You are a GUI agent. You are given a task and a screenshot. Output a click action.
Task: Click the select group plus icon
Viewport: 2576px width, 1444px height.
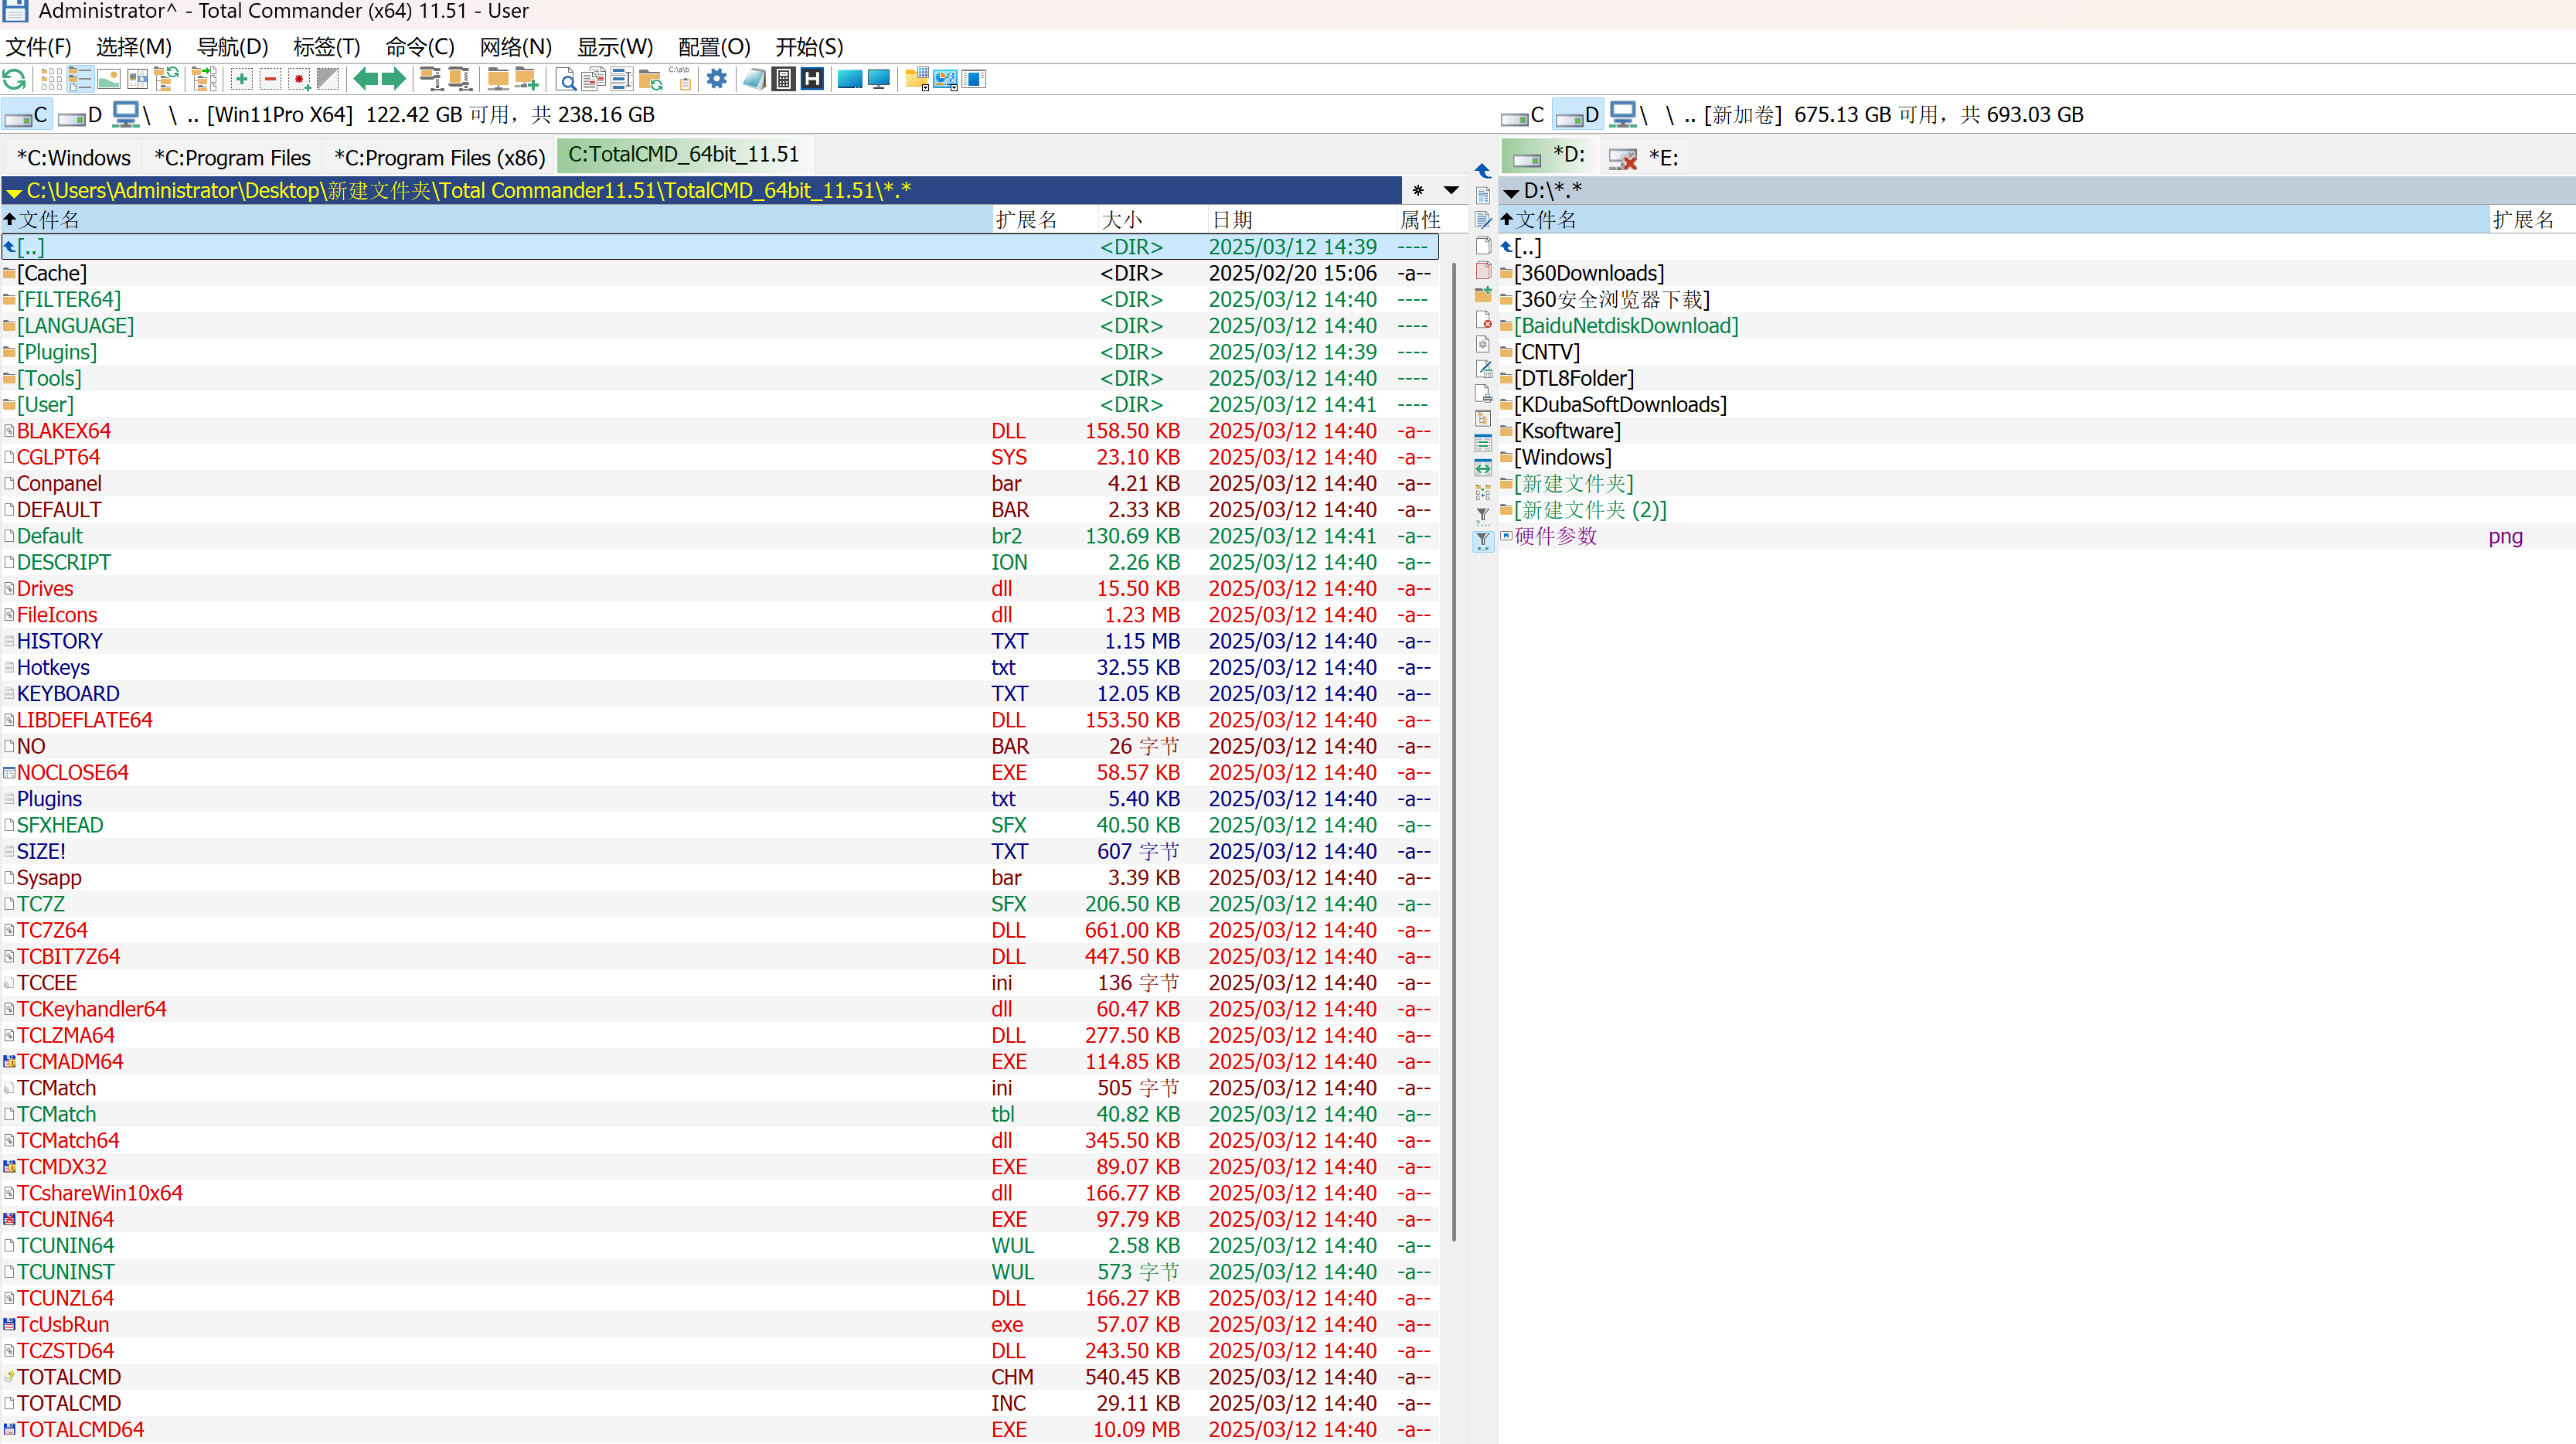coord(241,79)
